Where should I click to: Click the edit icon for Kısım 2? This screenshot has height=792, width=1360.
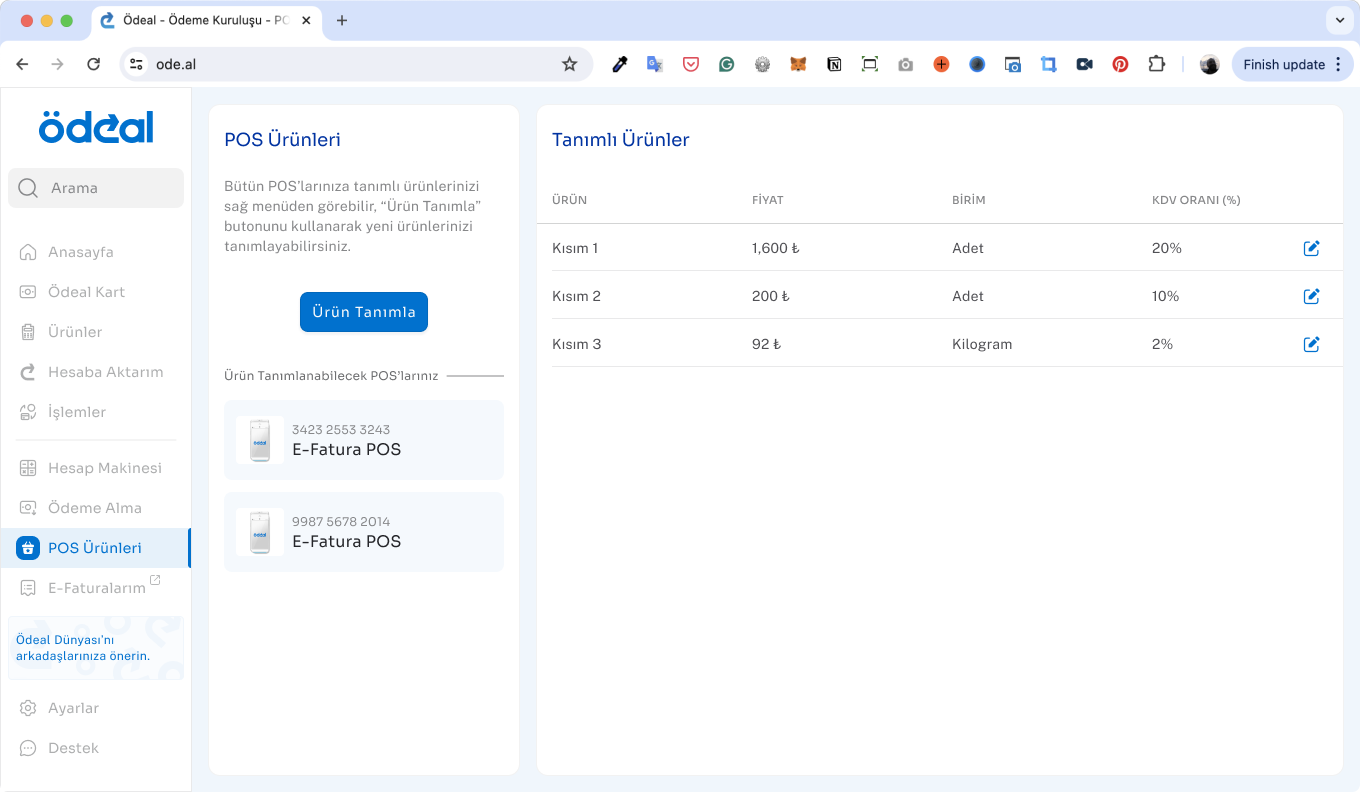tap(1311, 296)
